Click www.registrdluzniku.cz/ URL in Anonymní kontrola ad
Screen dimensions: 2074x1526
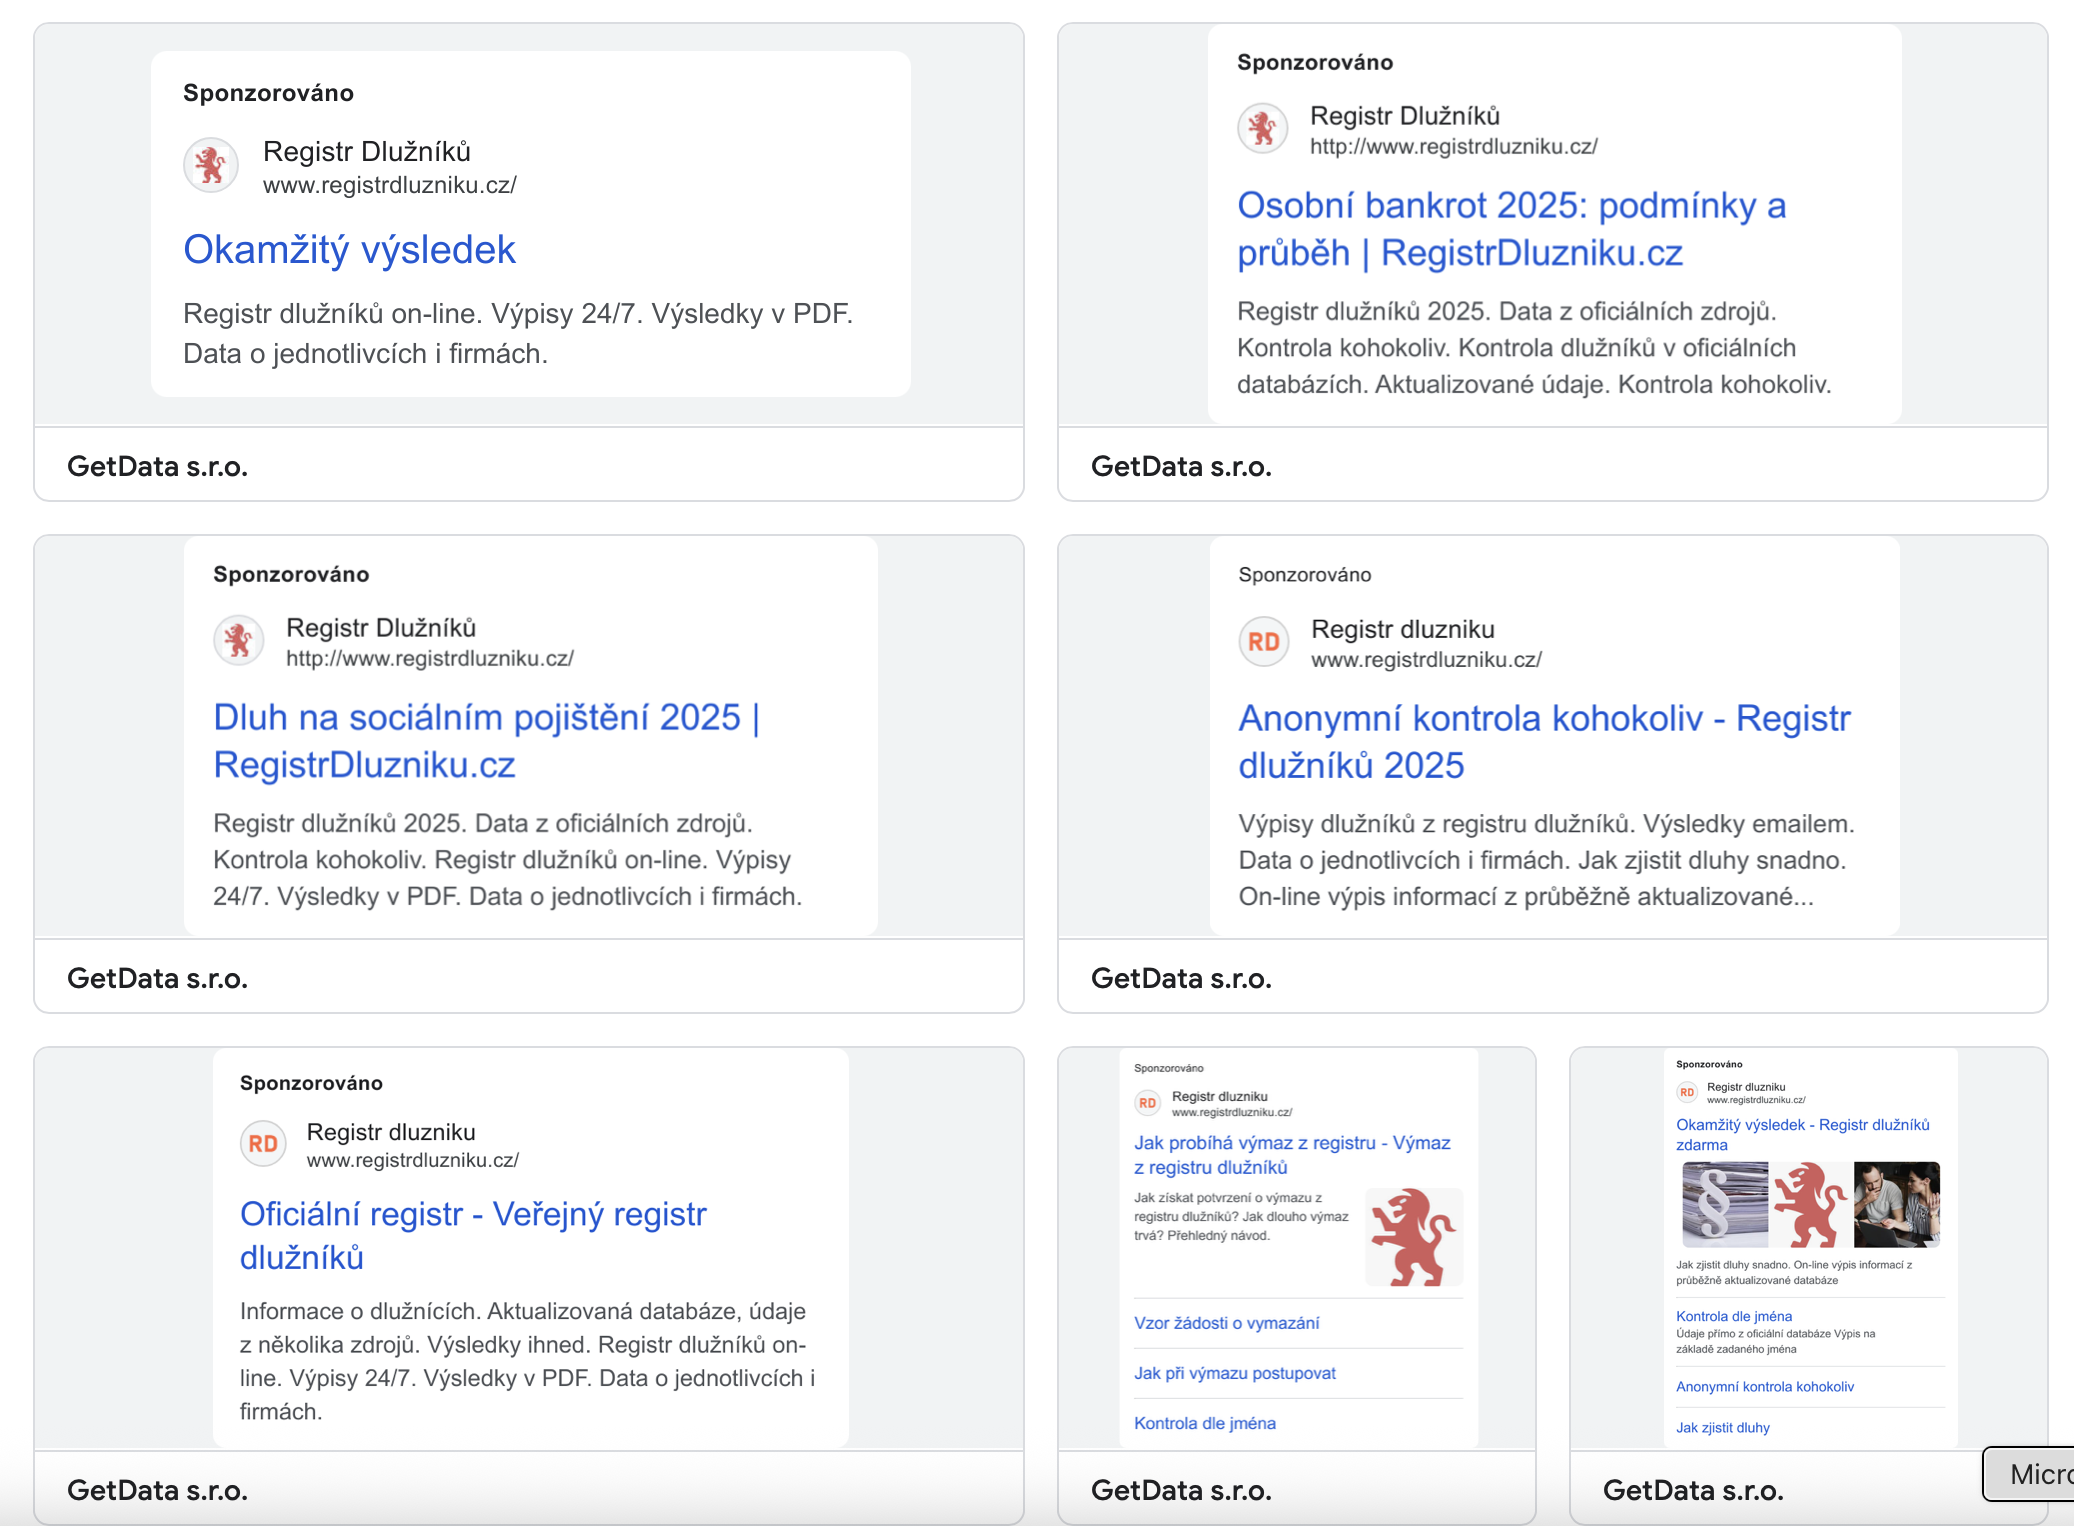point(1426,660)
